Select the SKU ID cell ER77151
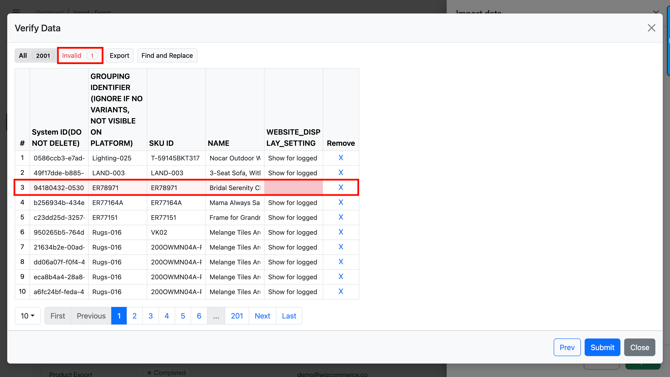This screenshot has height=377, width=670. 176,218
